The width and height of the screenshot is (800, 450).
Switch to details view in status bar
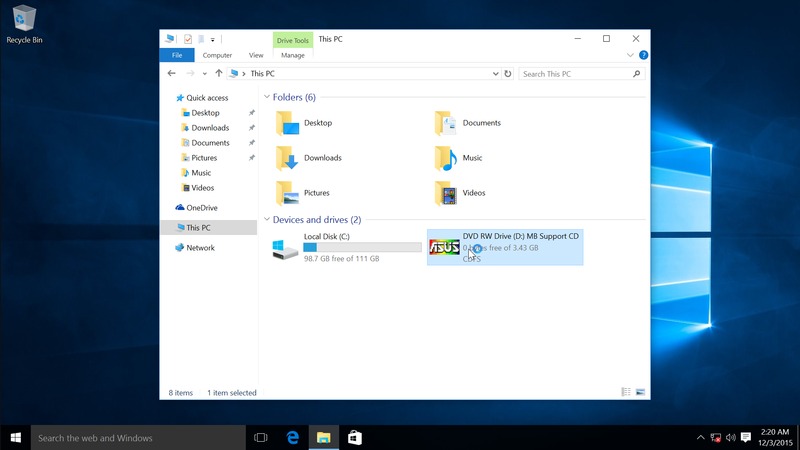click(626, 392)
